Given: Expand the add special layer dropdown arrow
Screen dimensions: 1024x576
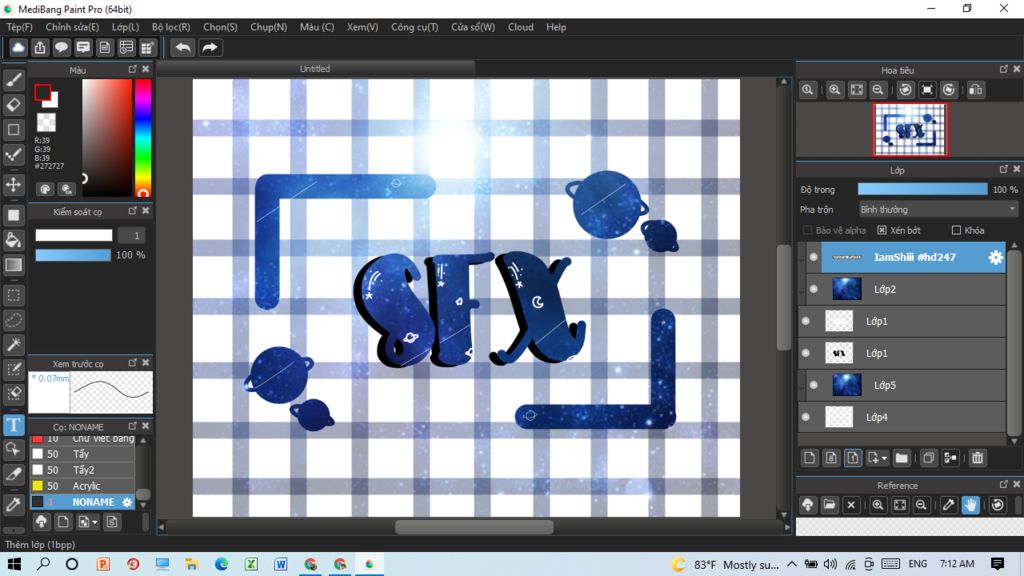Looking at the screenshot, I should coord(884,458).
